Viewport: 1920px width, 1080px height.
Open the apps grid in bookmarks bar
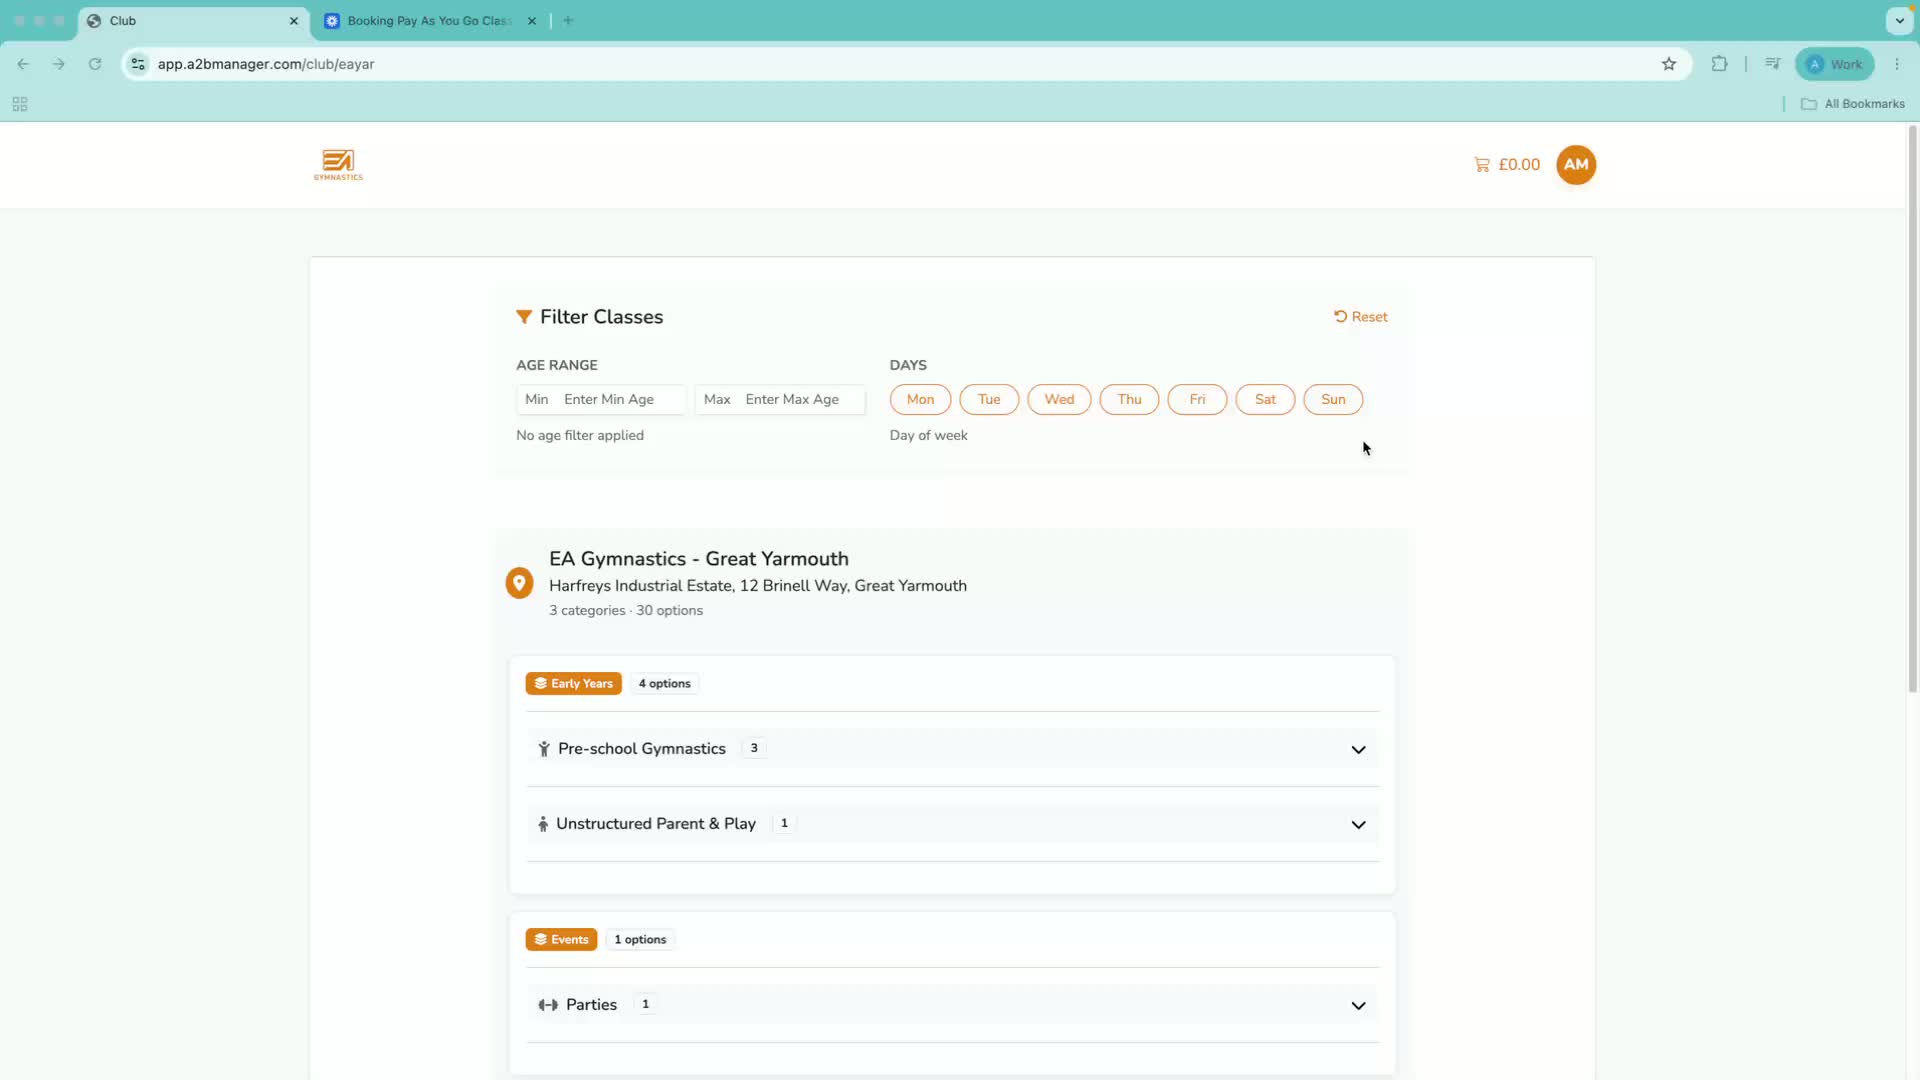pos(20,104)
